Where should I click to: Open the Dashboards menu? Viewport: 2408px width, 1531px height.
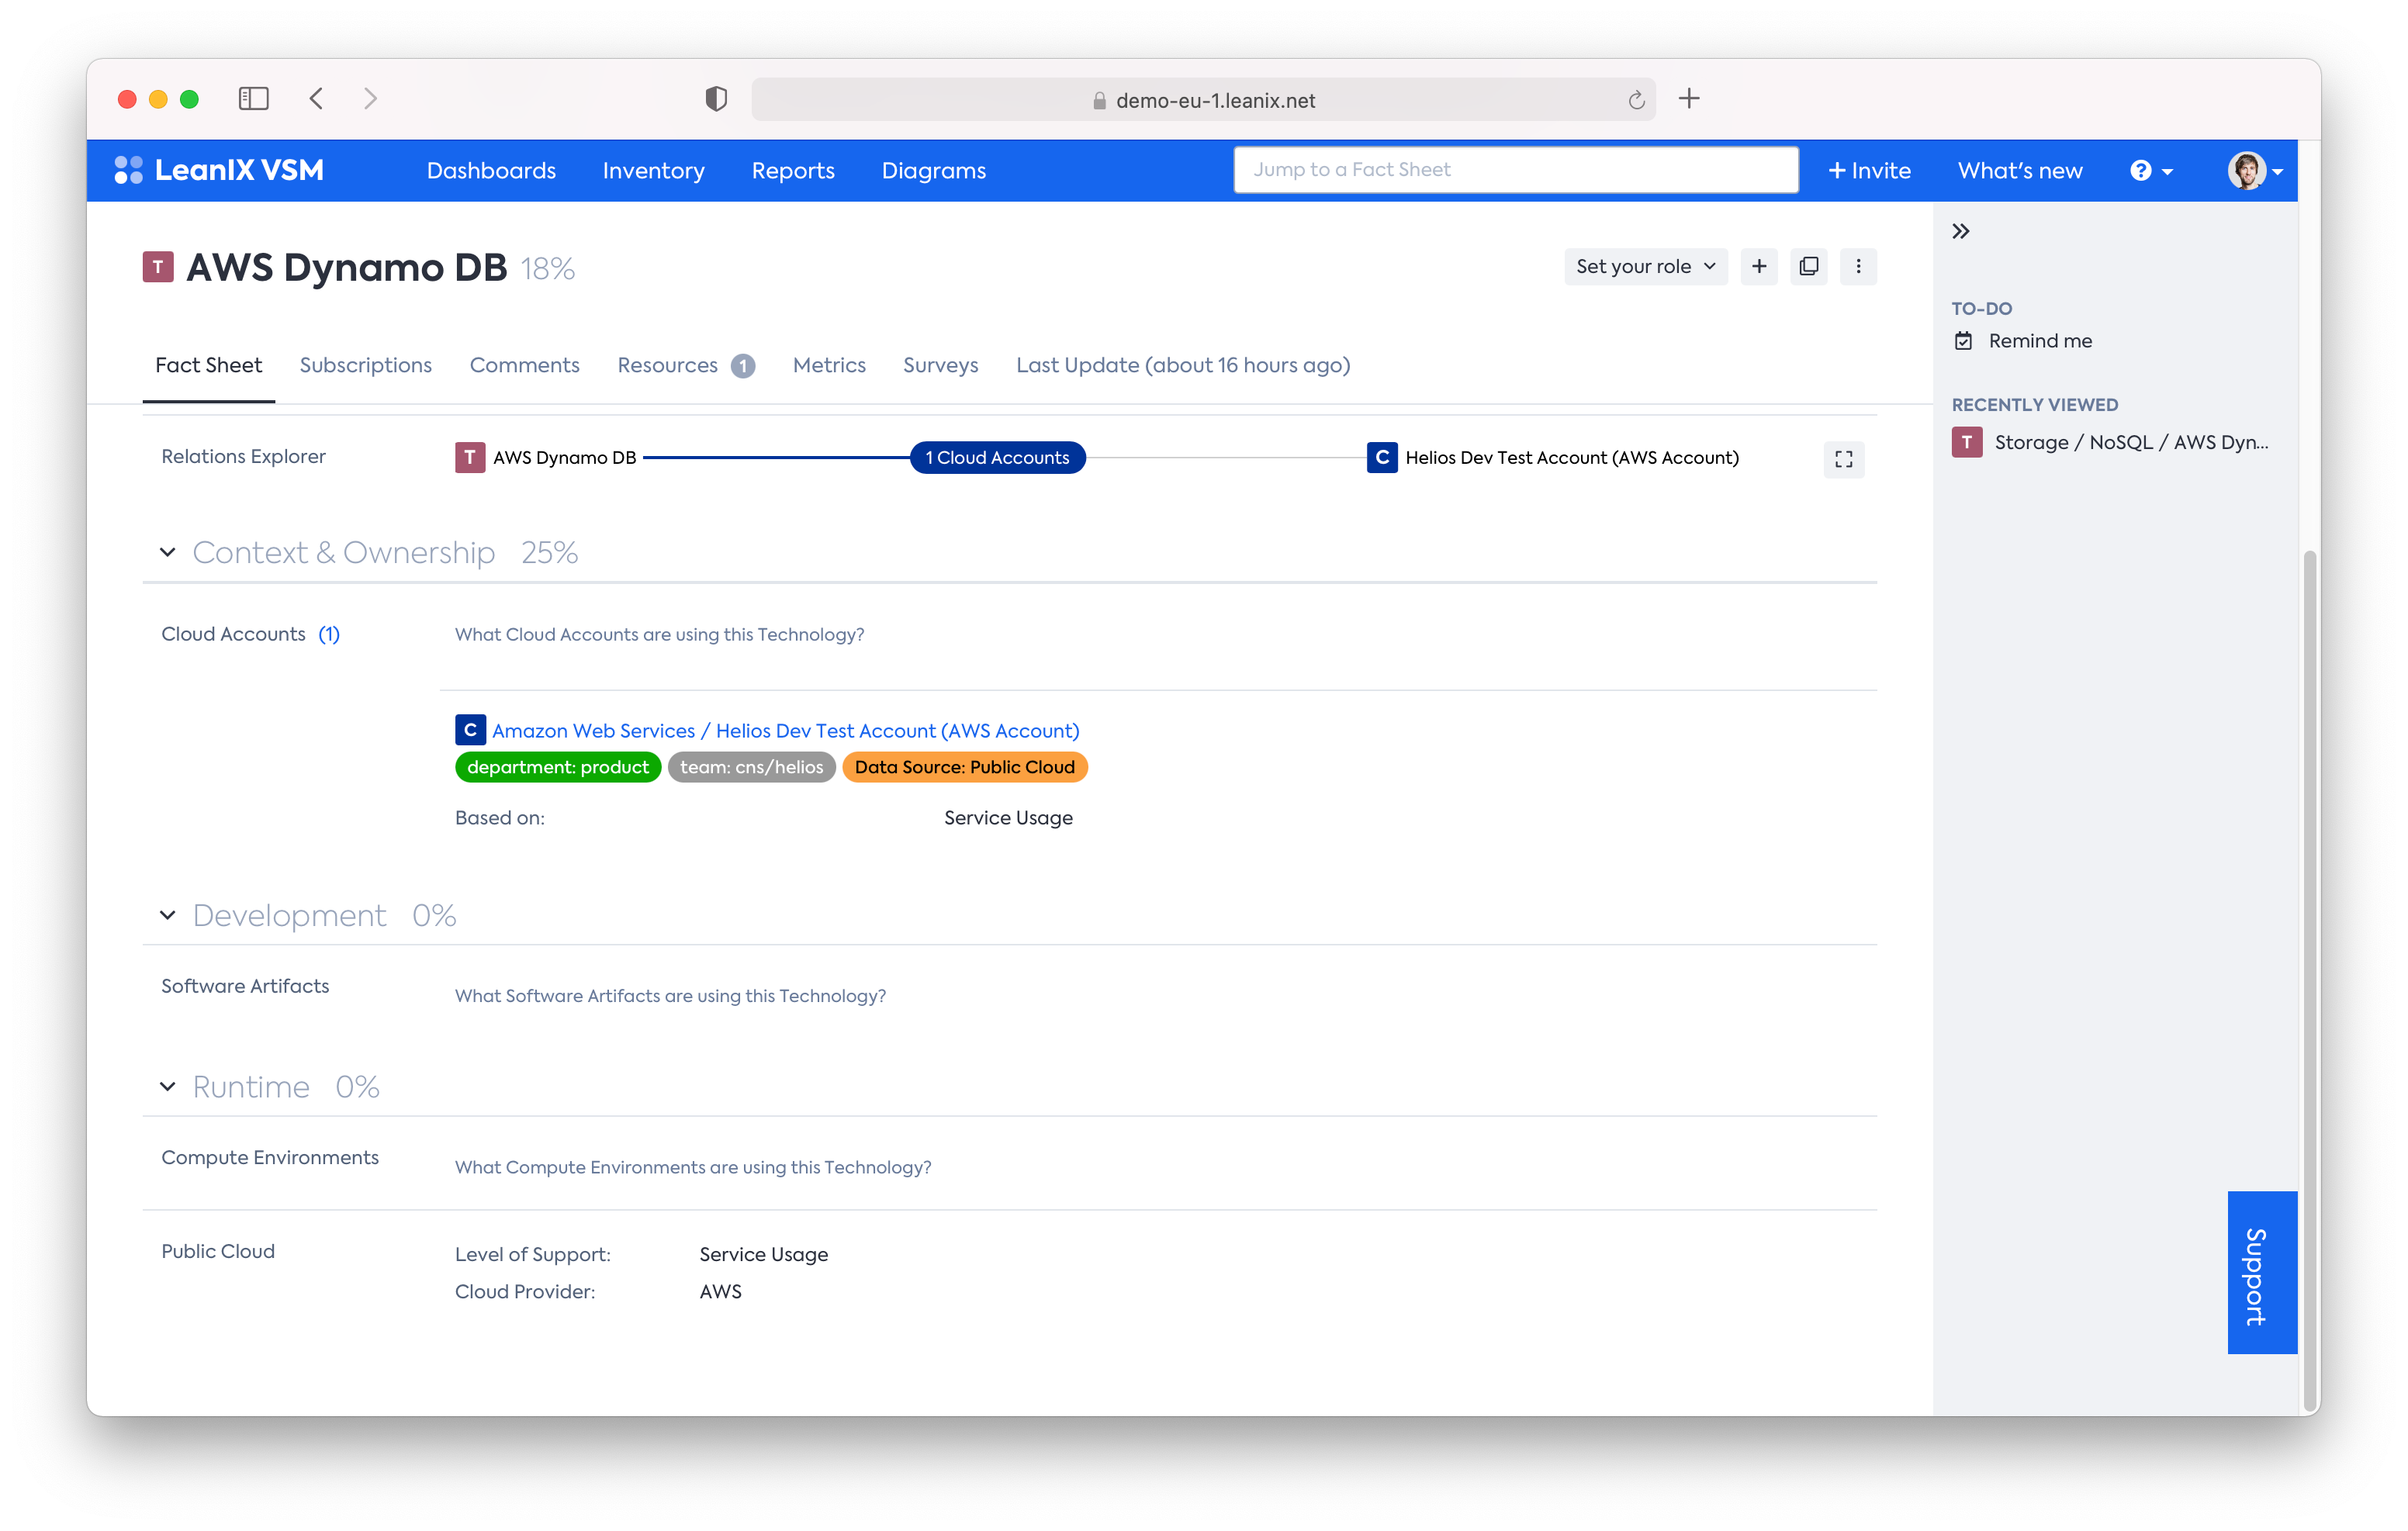491,170
